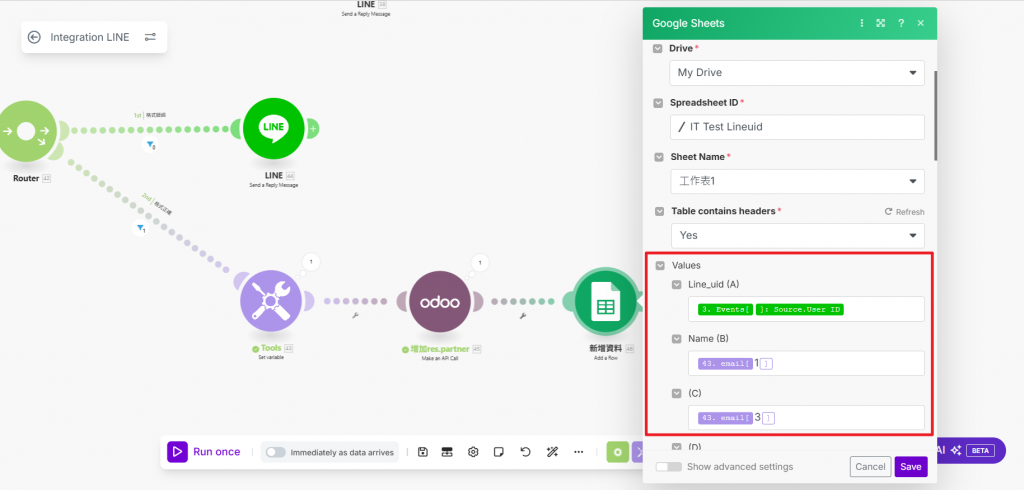This screenshot has height=490, width=1024.
Task: Open Google Sheets panel kebab menu
Action: [862, 23]
